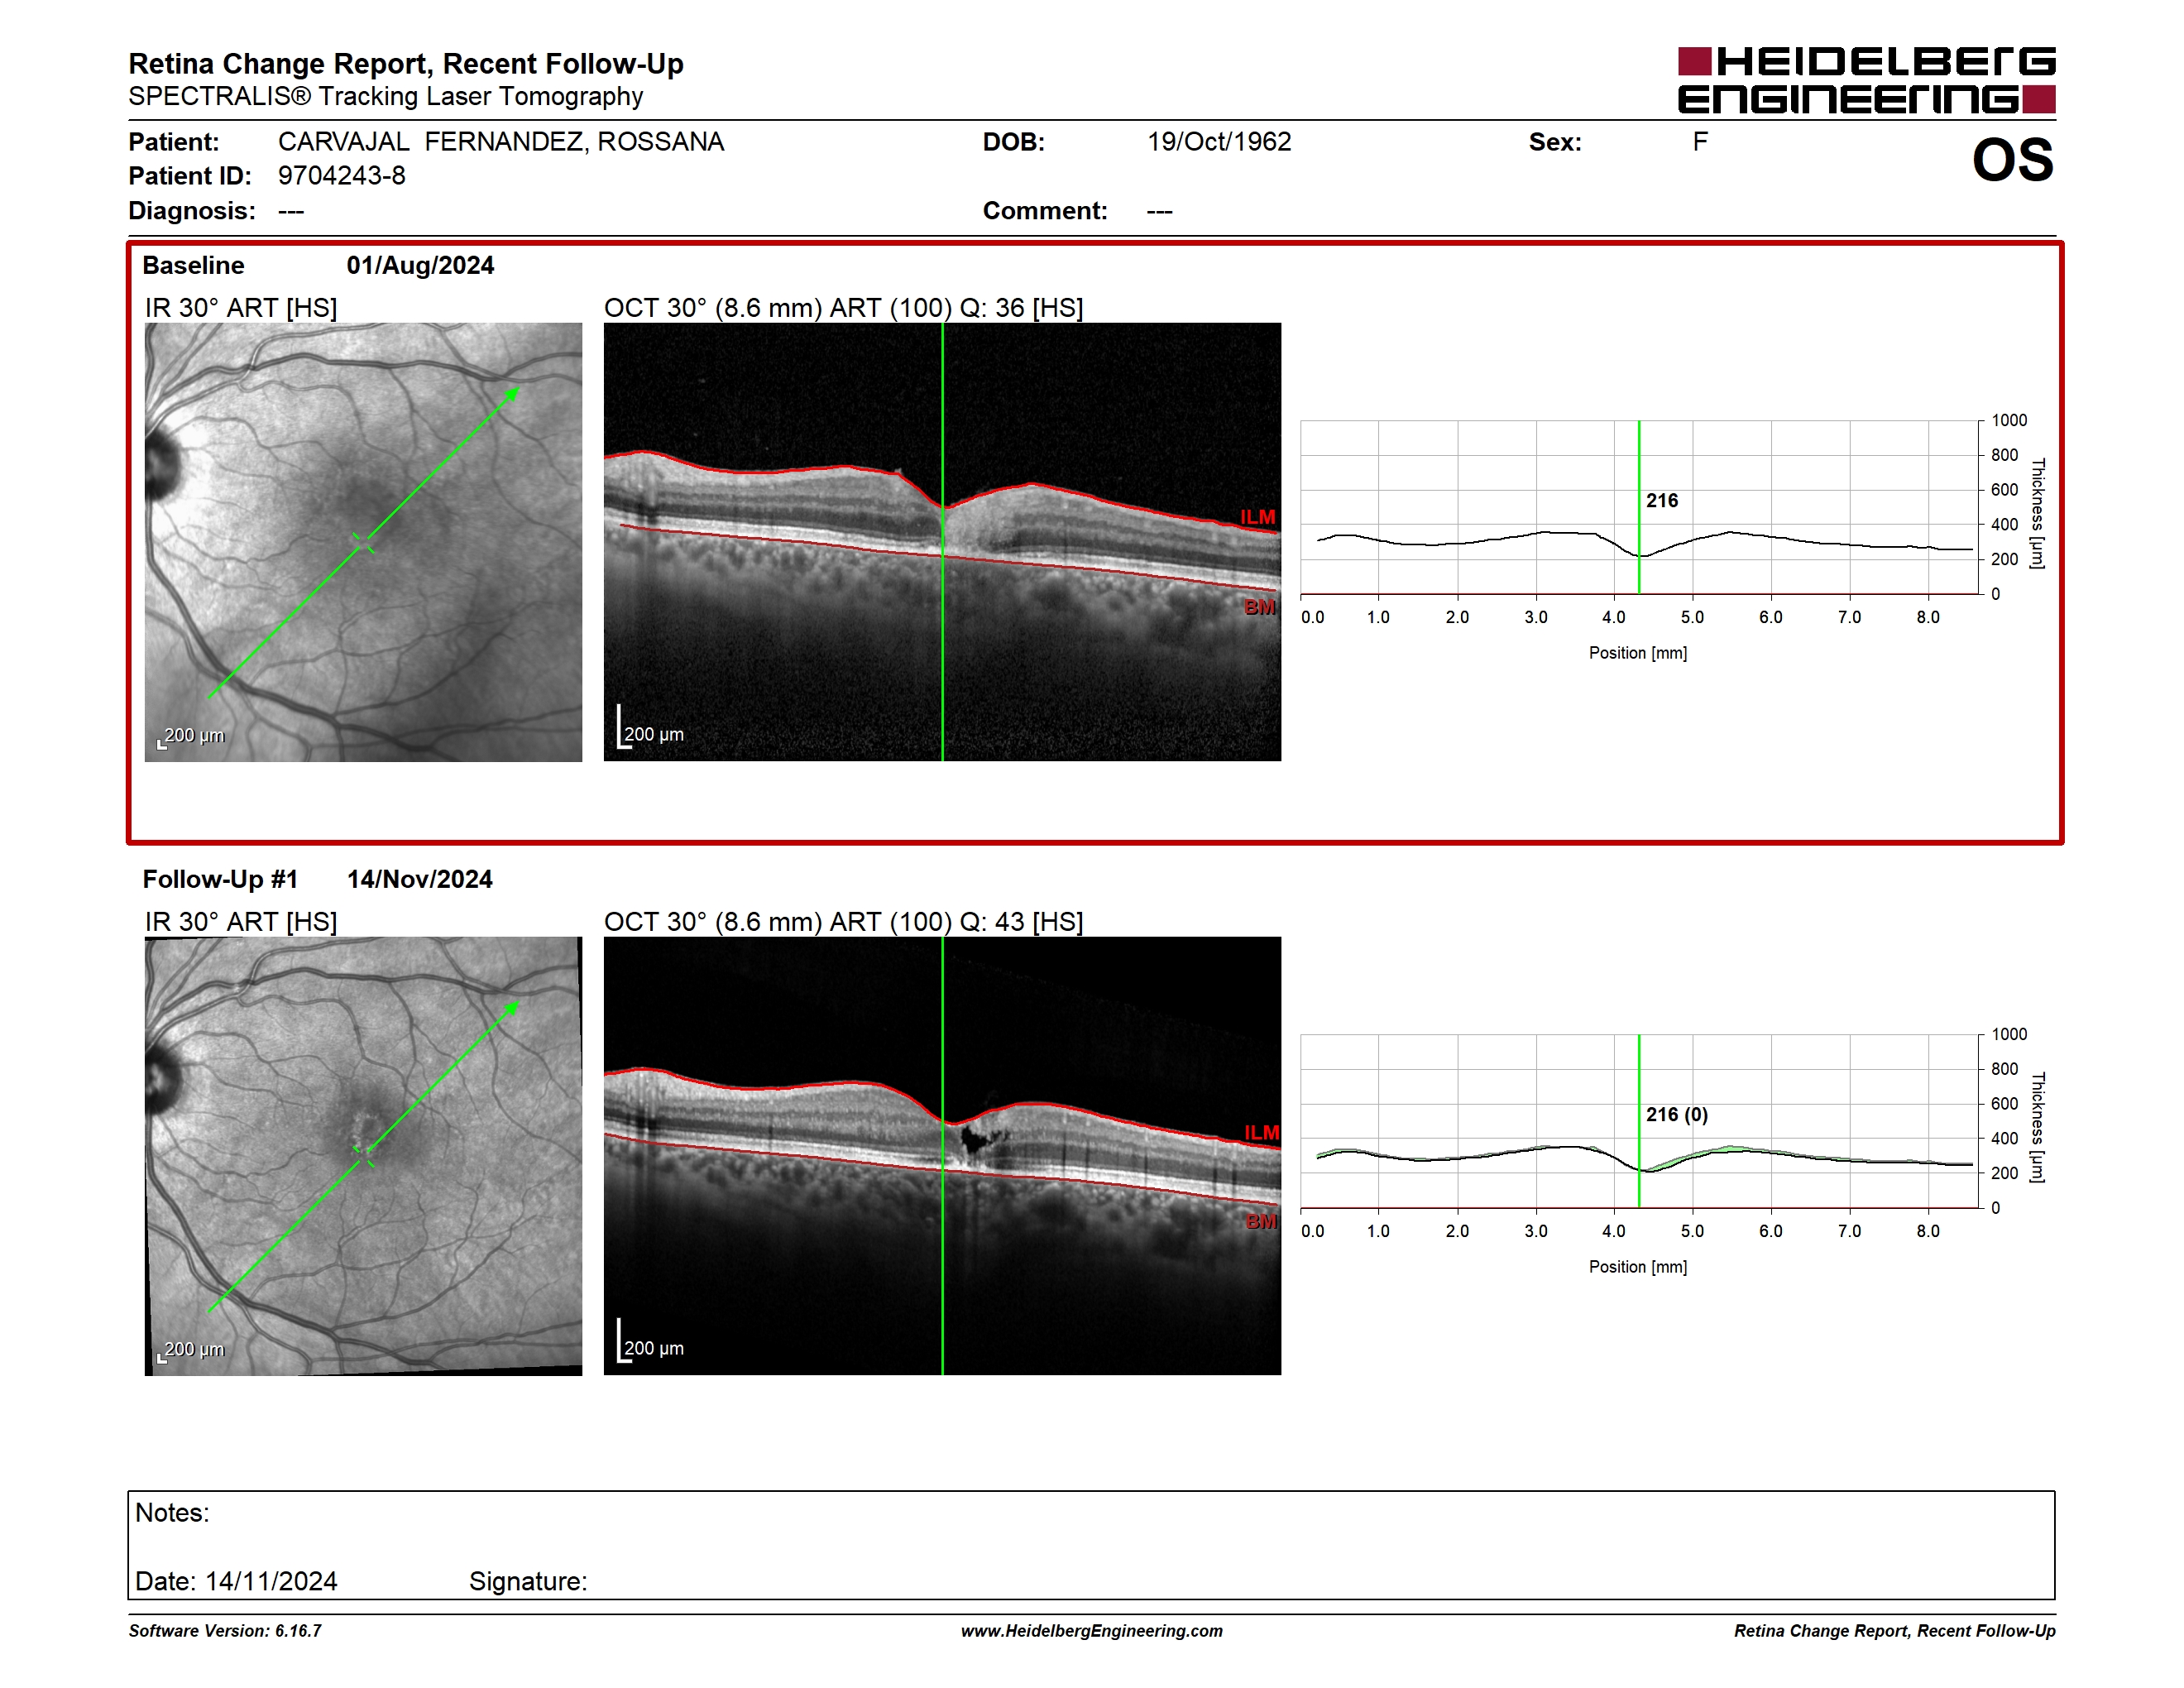This screenshot has height=1688, width=2184.
Task: Open the baseline OCT B-scan image
Action: coord(942,542)
